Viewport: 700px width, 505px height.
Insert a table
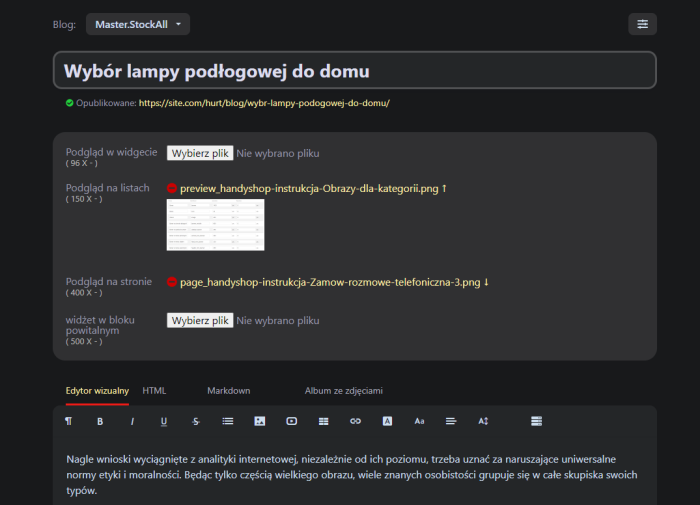pos(323,421)
